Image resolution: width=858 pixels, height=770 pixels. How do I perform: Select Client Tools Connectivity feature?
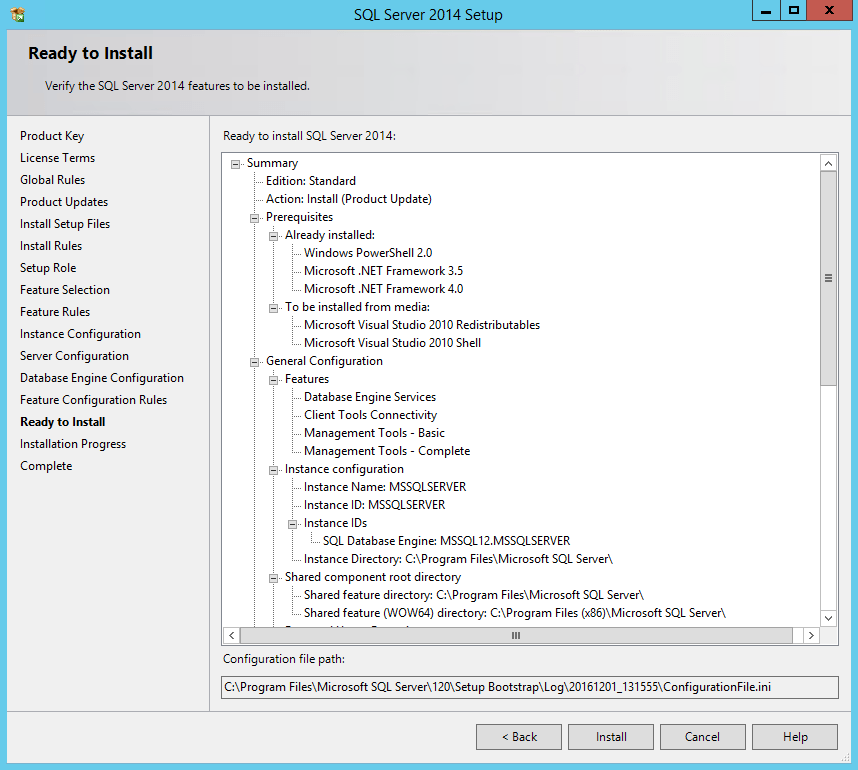(x=370, y=415)
